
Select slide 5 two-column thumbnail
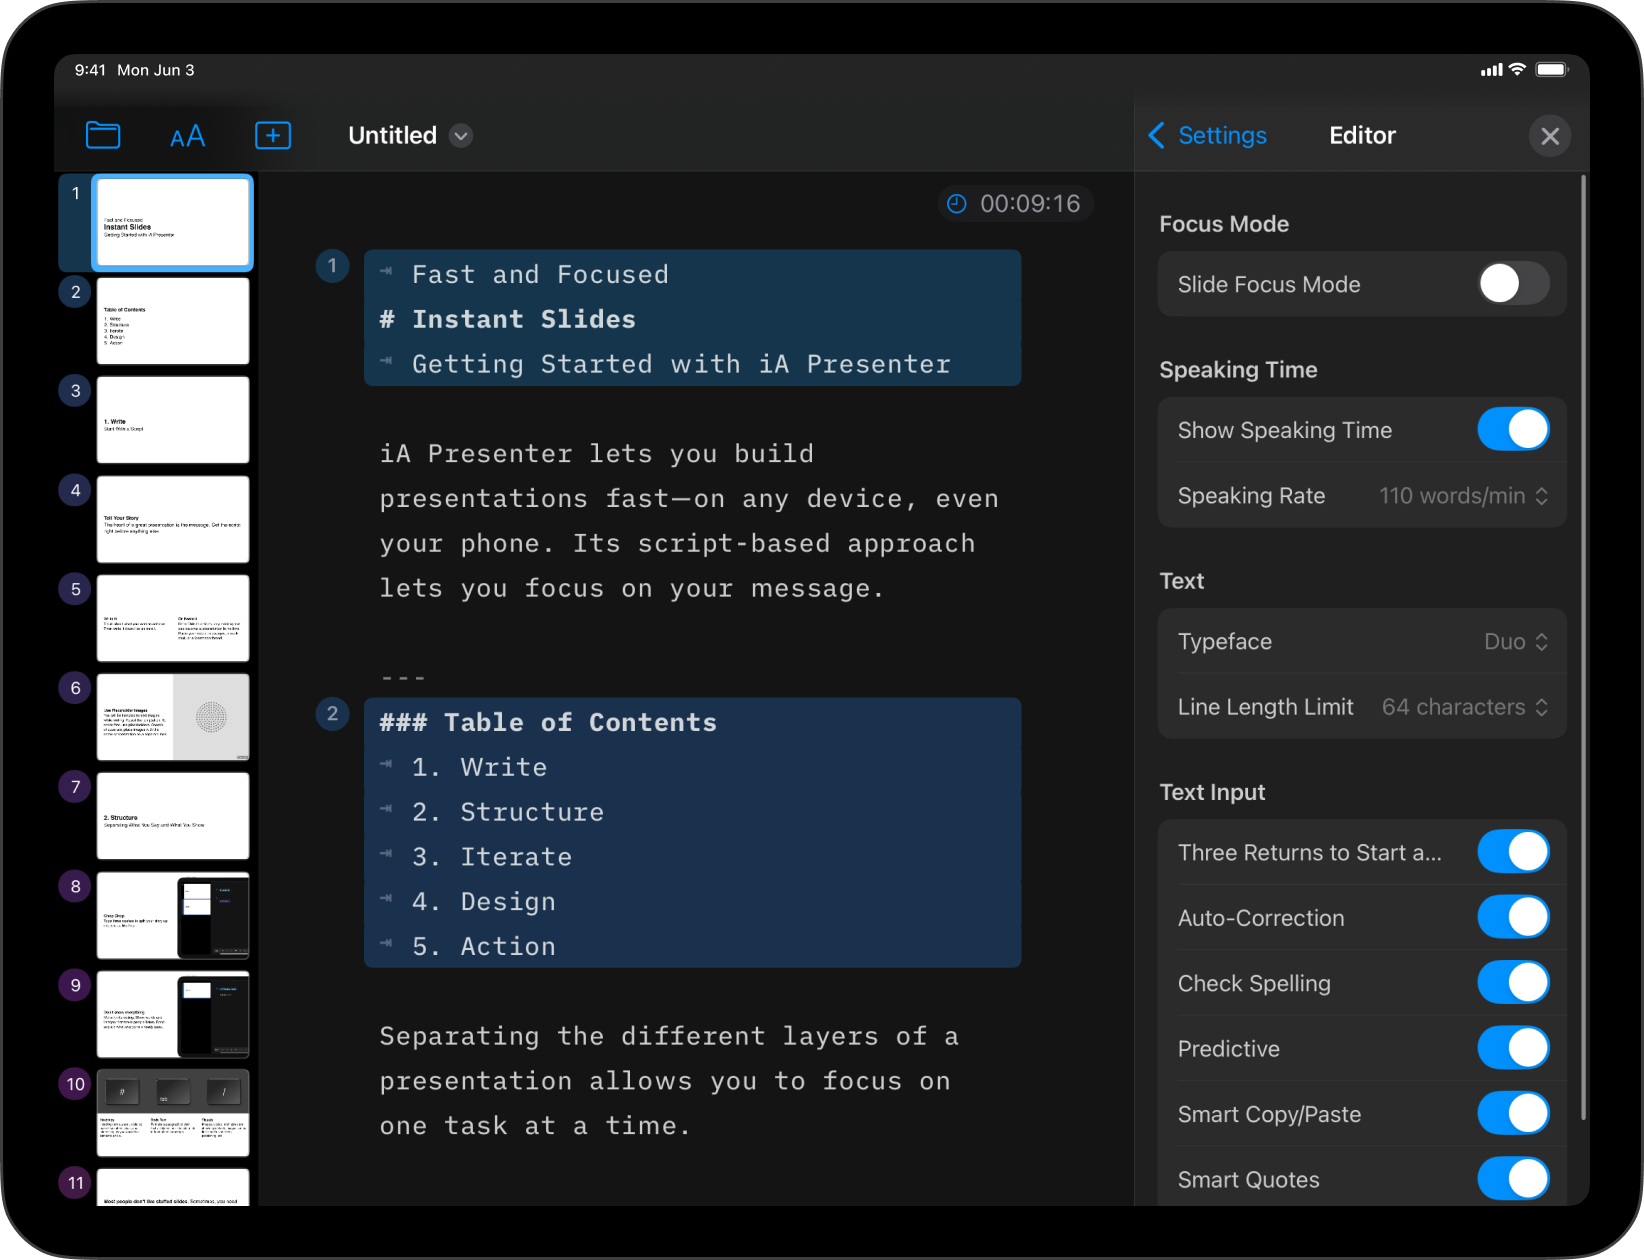click(x=173, y=618)
